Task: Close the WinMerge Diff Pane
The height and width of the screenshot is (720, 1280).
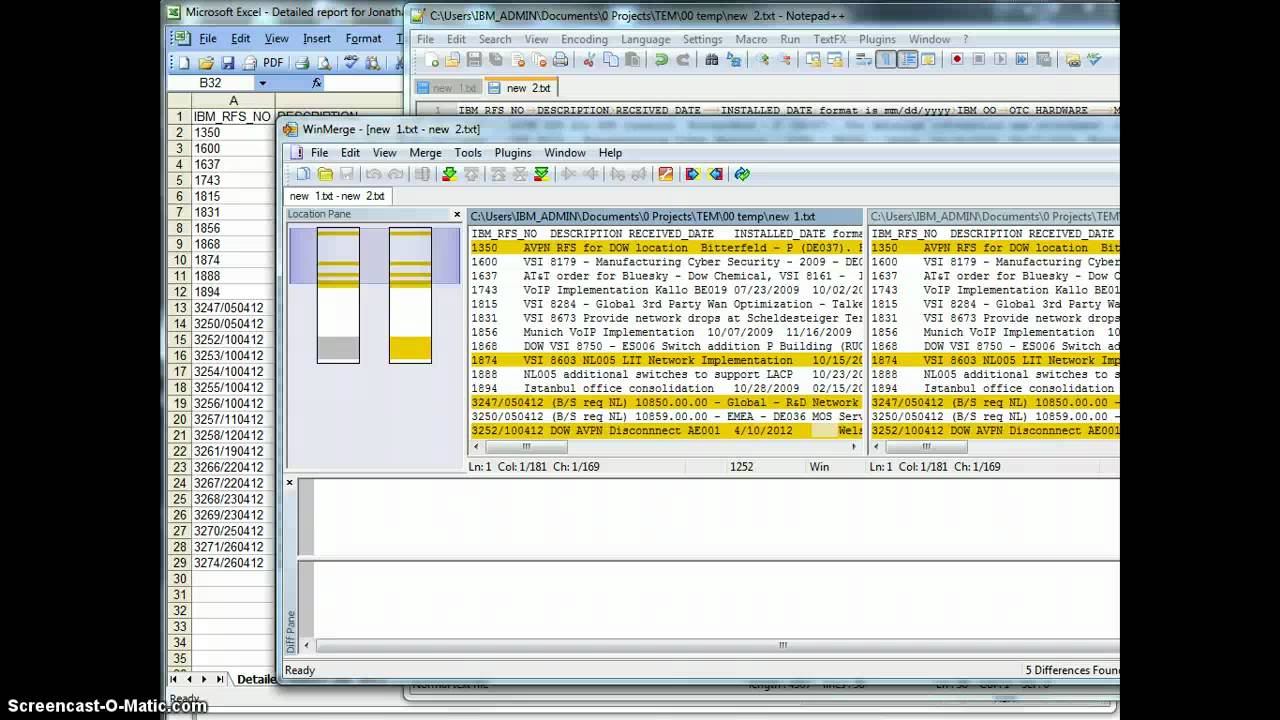Action: 290,483
